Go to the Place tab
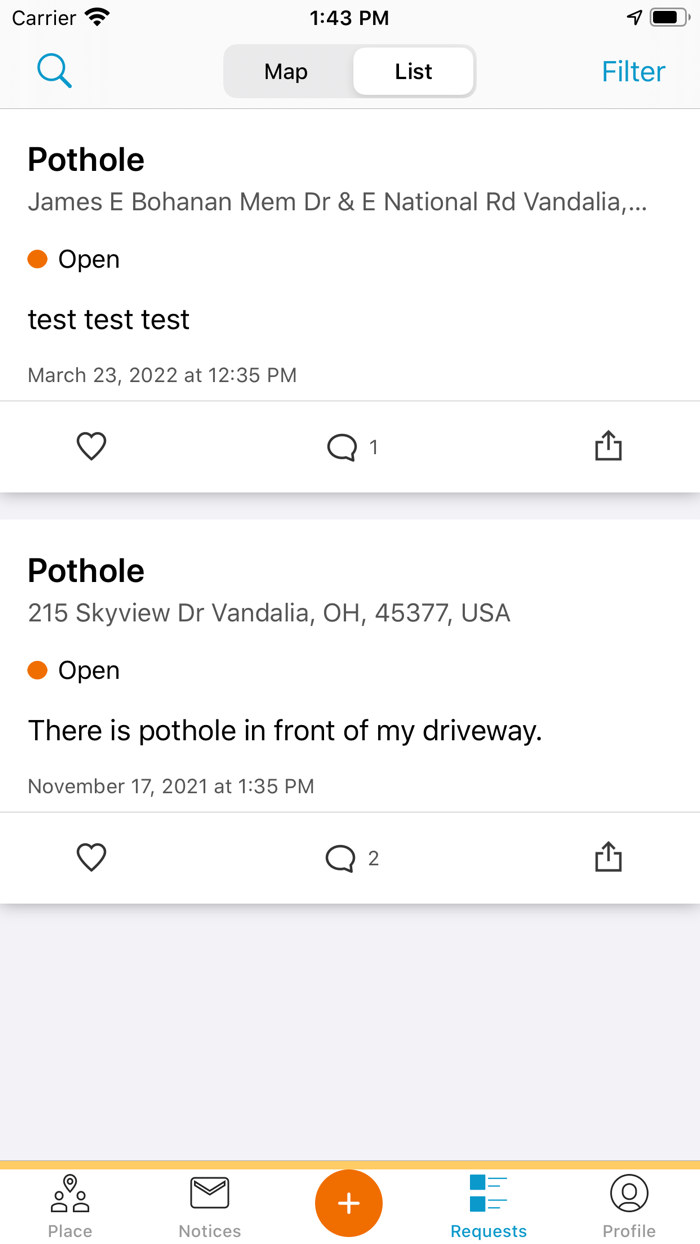 [70, 1207]
